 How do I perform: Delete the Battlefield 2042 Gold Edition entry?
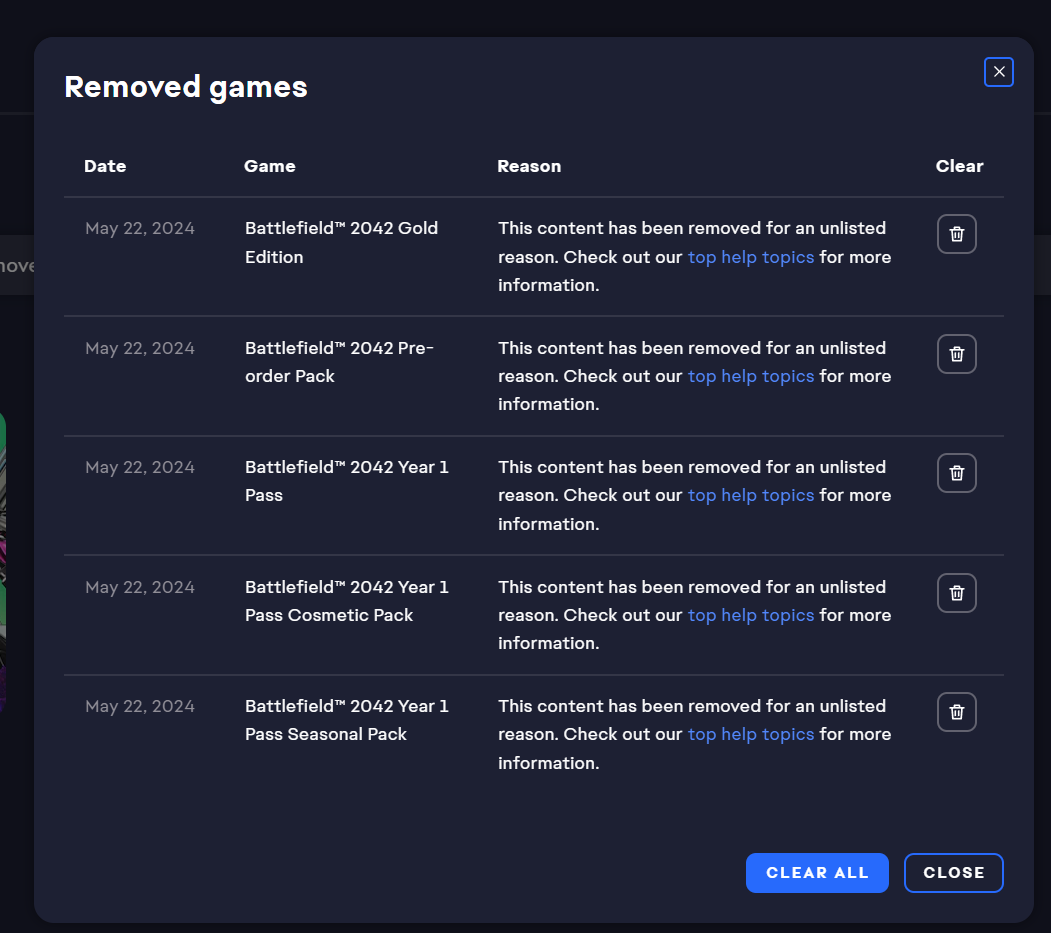point(956,234)
